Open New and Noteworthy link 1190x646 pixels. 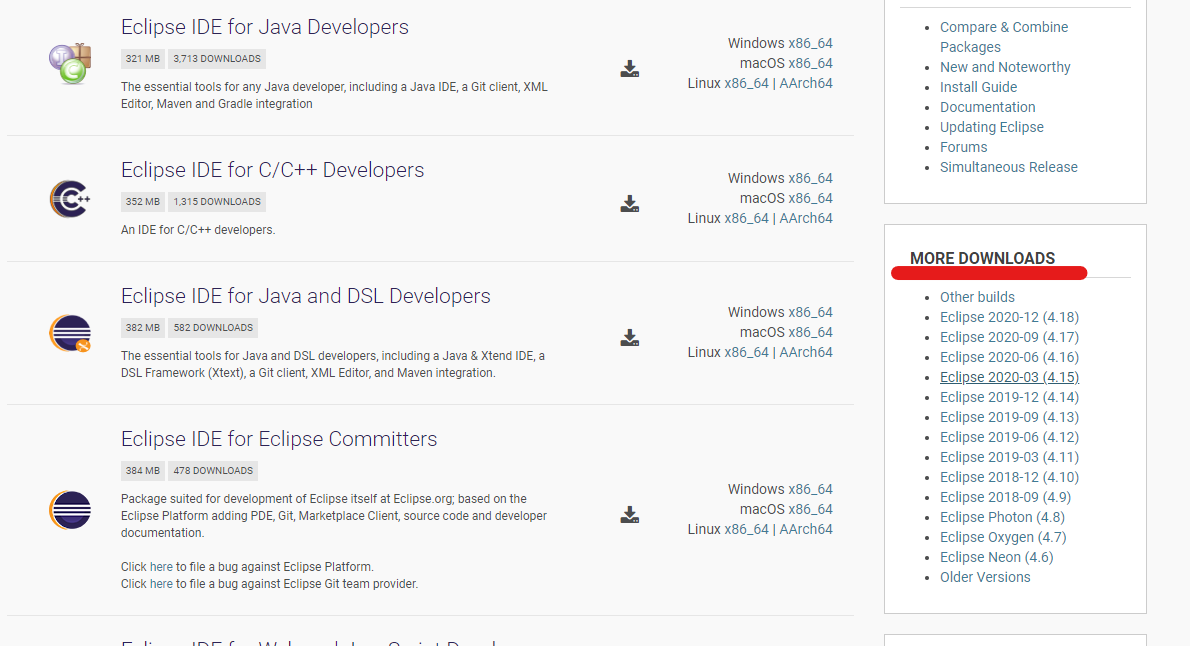point(1005,67)
